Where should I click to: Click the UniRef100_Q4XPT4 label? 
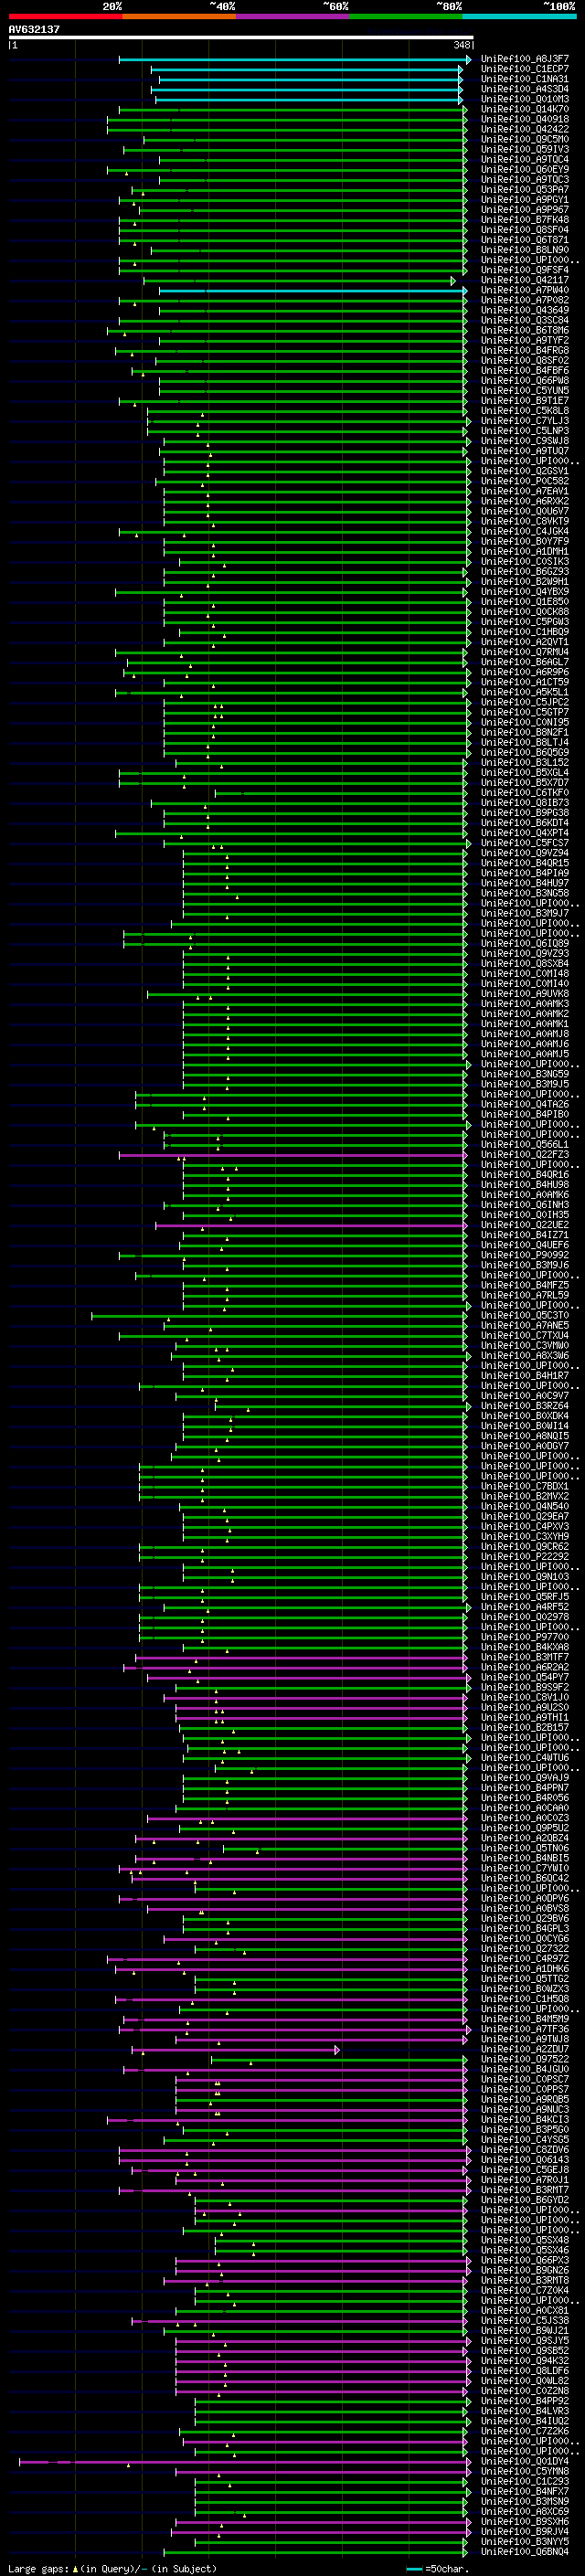[525, 833]
